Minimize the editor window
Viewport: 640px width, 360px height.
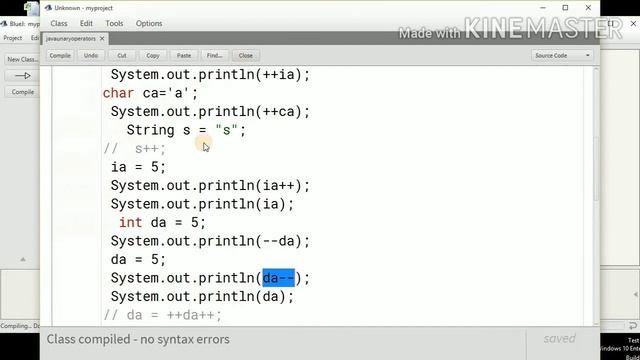[x=543, y=8]
